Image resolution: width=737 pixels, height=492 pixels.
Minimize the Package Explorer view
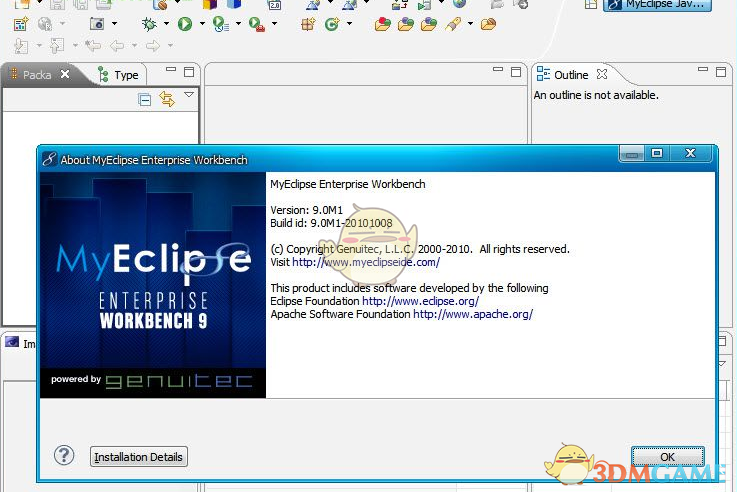click(x=171, y=70)
